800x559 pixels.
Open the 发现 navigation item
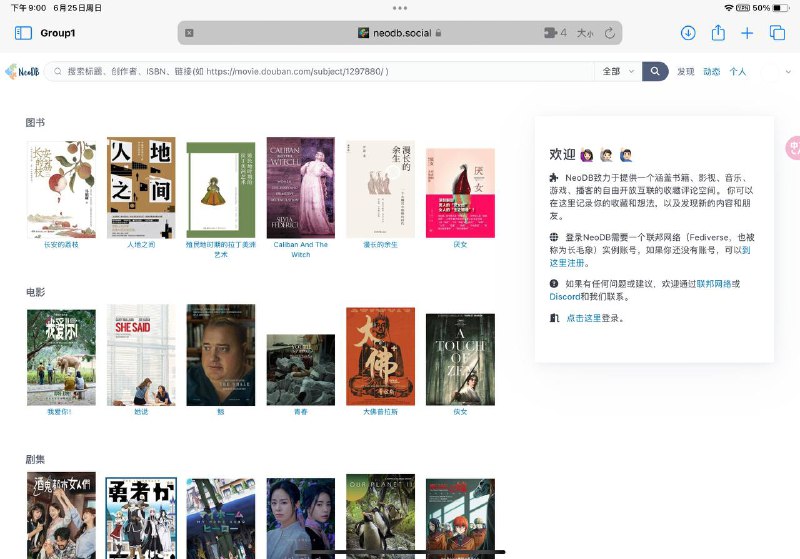685,72
